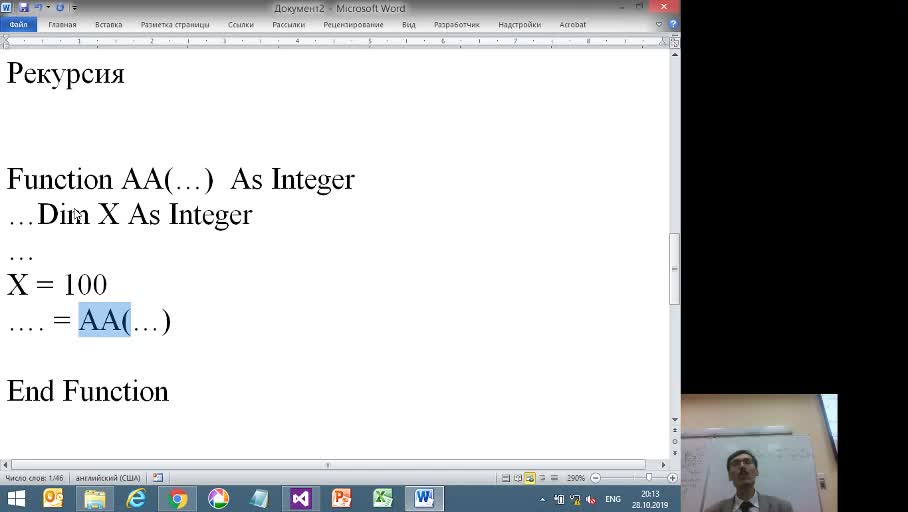This screenshot has height=512, width=908.
Task: Expand the collapsed ribbon with the chevron
Action: [658, 24]
